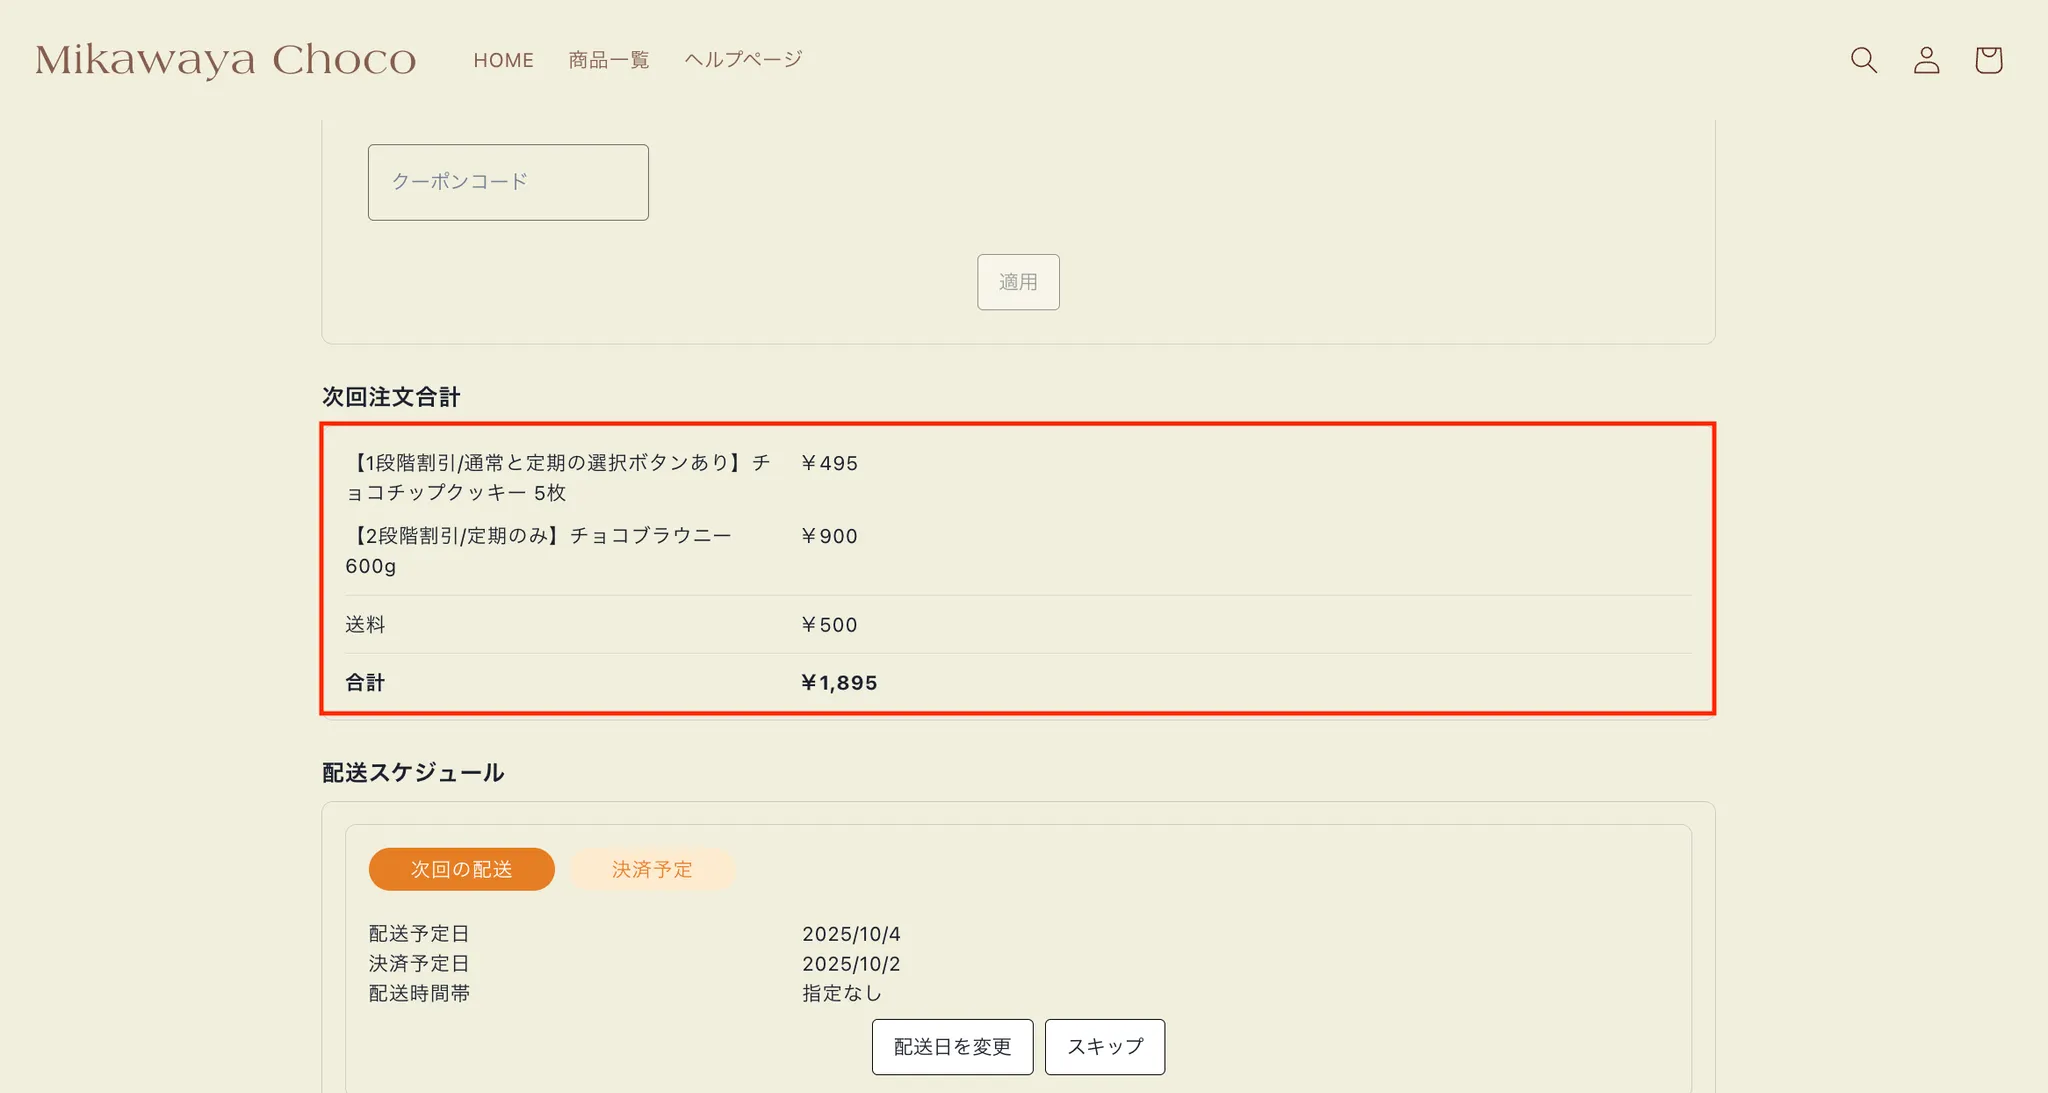Viewport: 2048px width, 1093px height.
Task: Go to the HOME menu item
Action: [x=503, y=60]
